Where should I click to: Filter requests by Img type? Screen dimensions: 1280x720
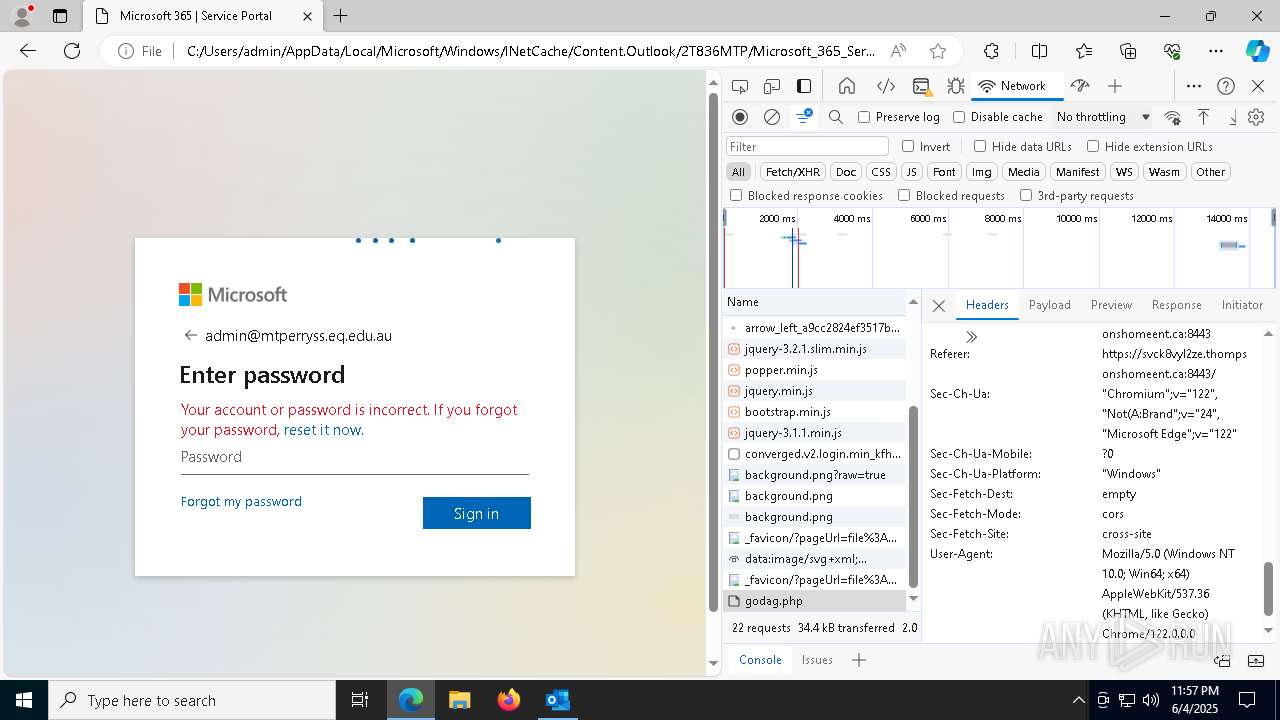click(x=982, y=172)
